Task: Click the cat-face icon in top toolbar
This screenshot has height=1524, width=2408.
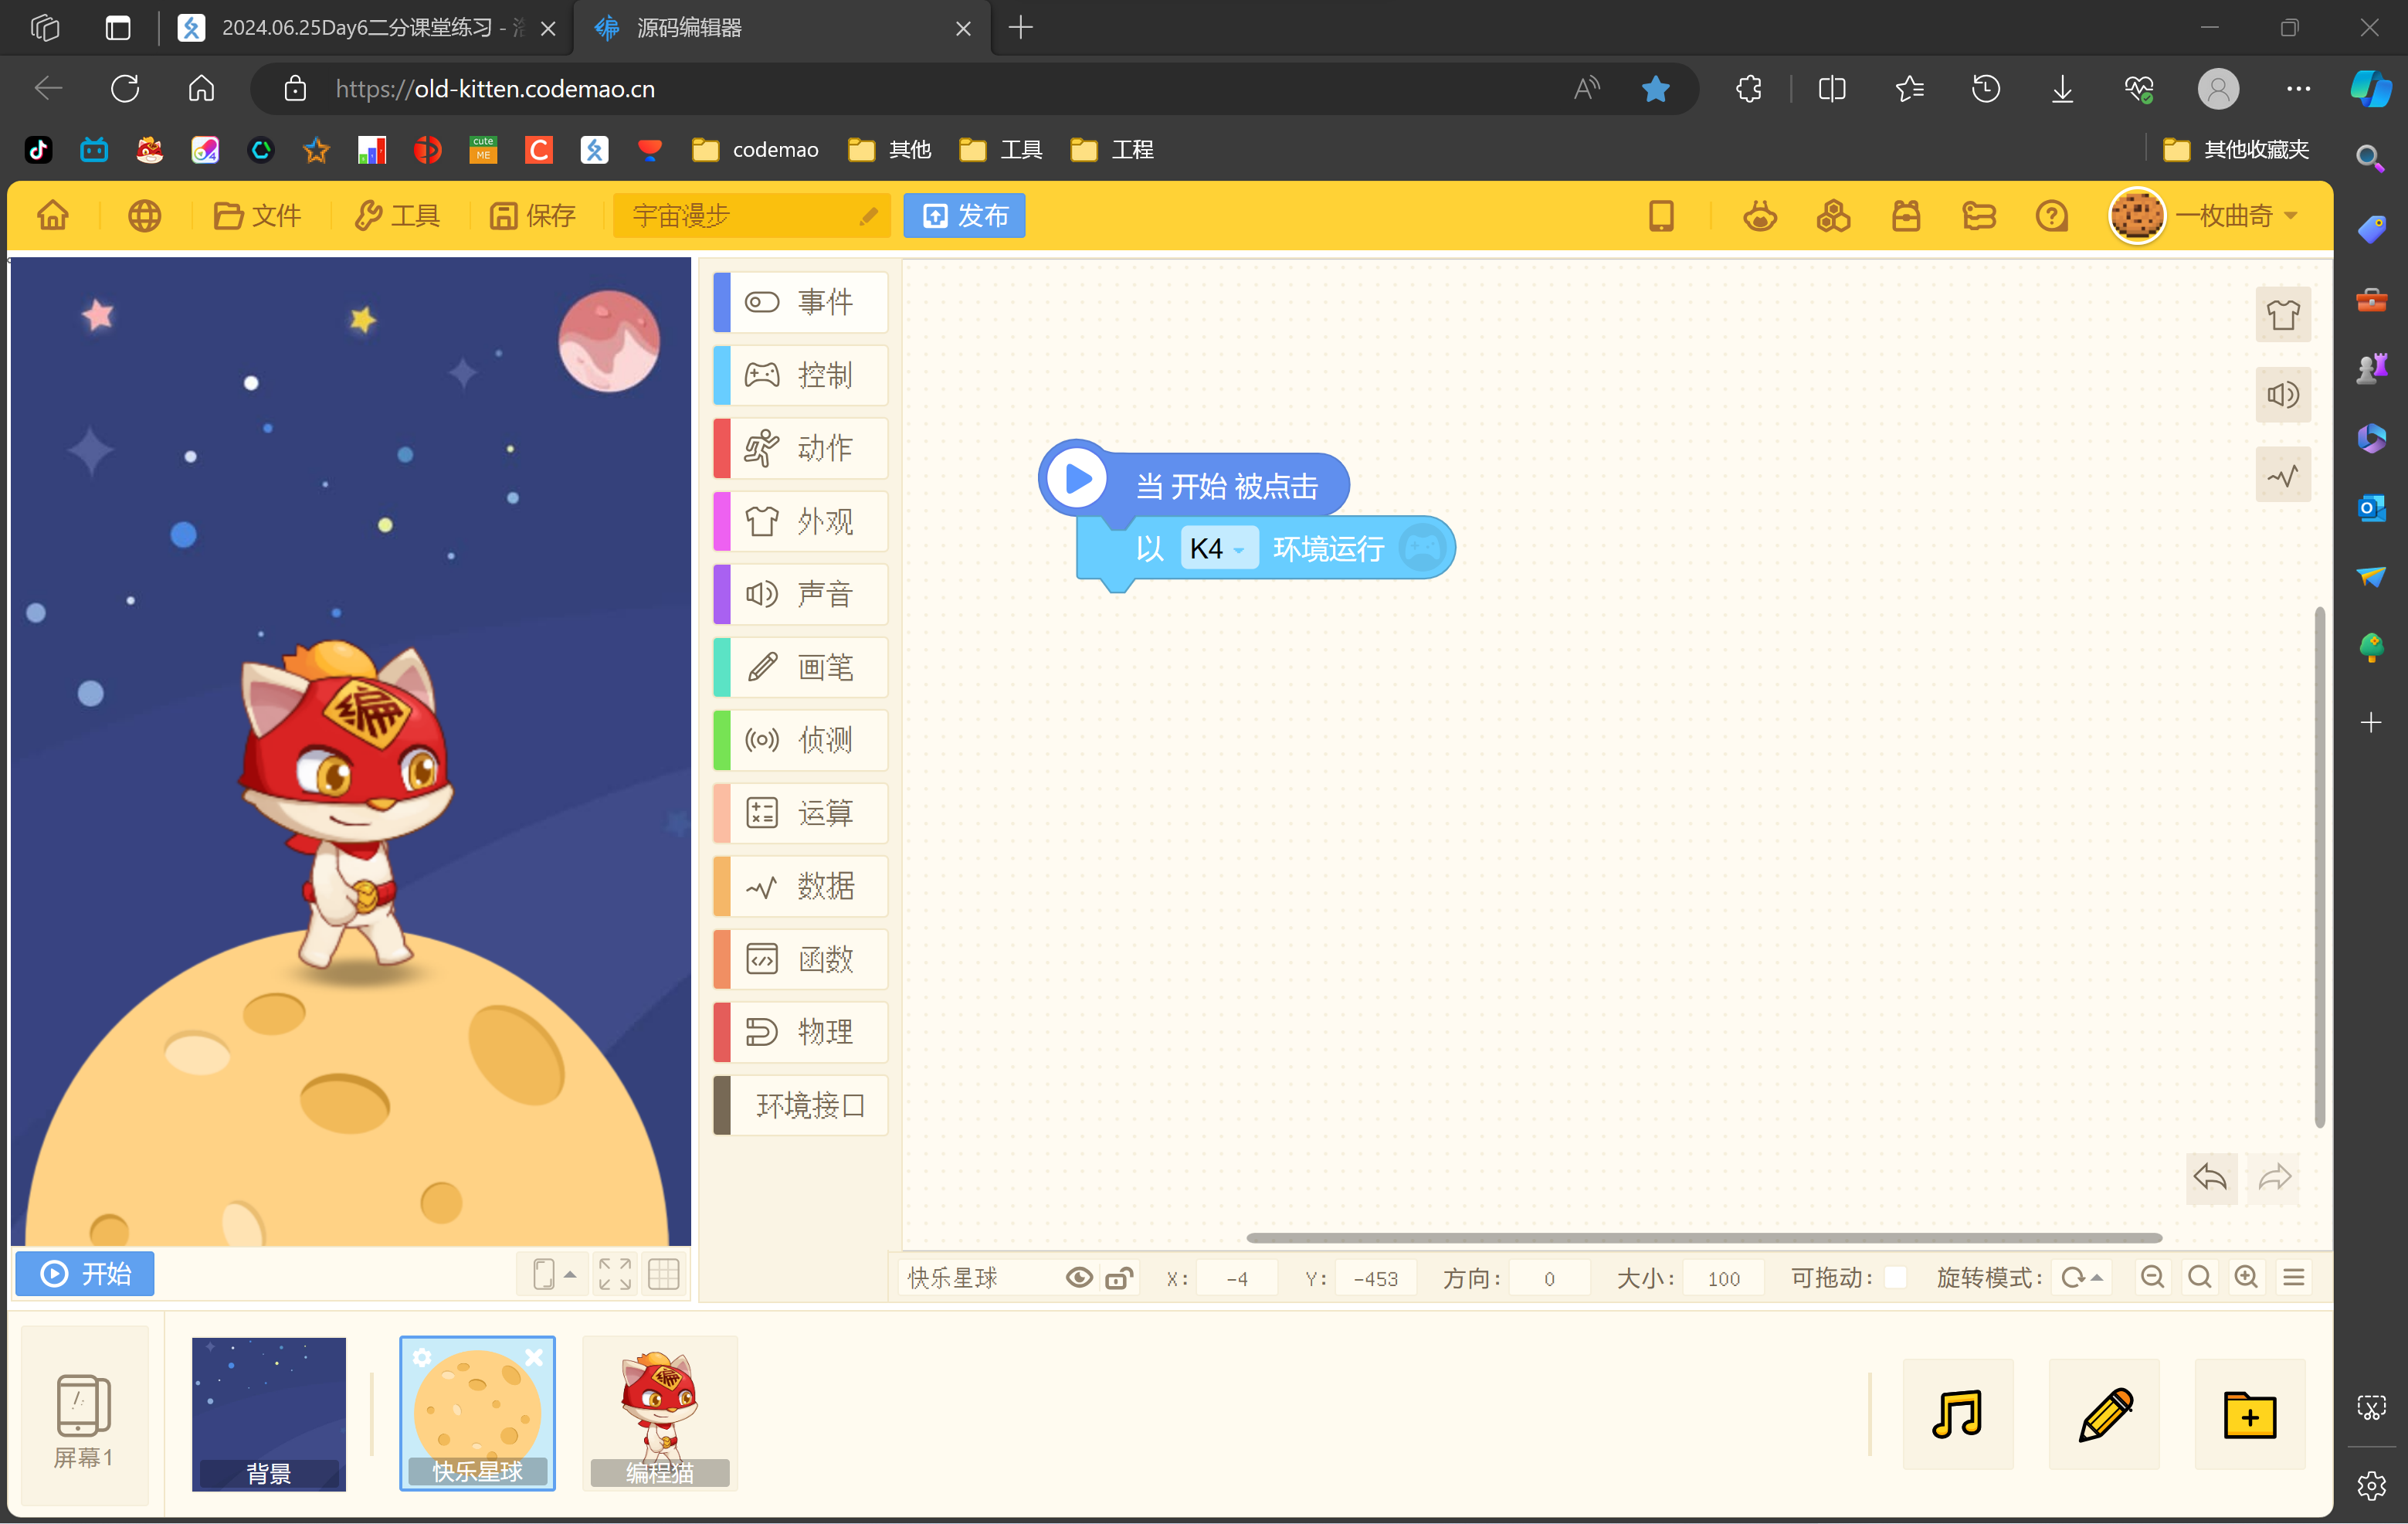Action: point(1760,215)
